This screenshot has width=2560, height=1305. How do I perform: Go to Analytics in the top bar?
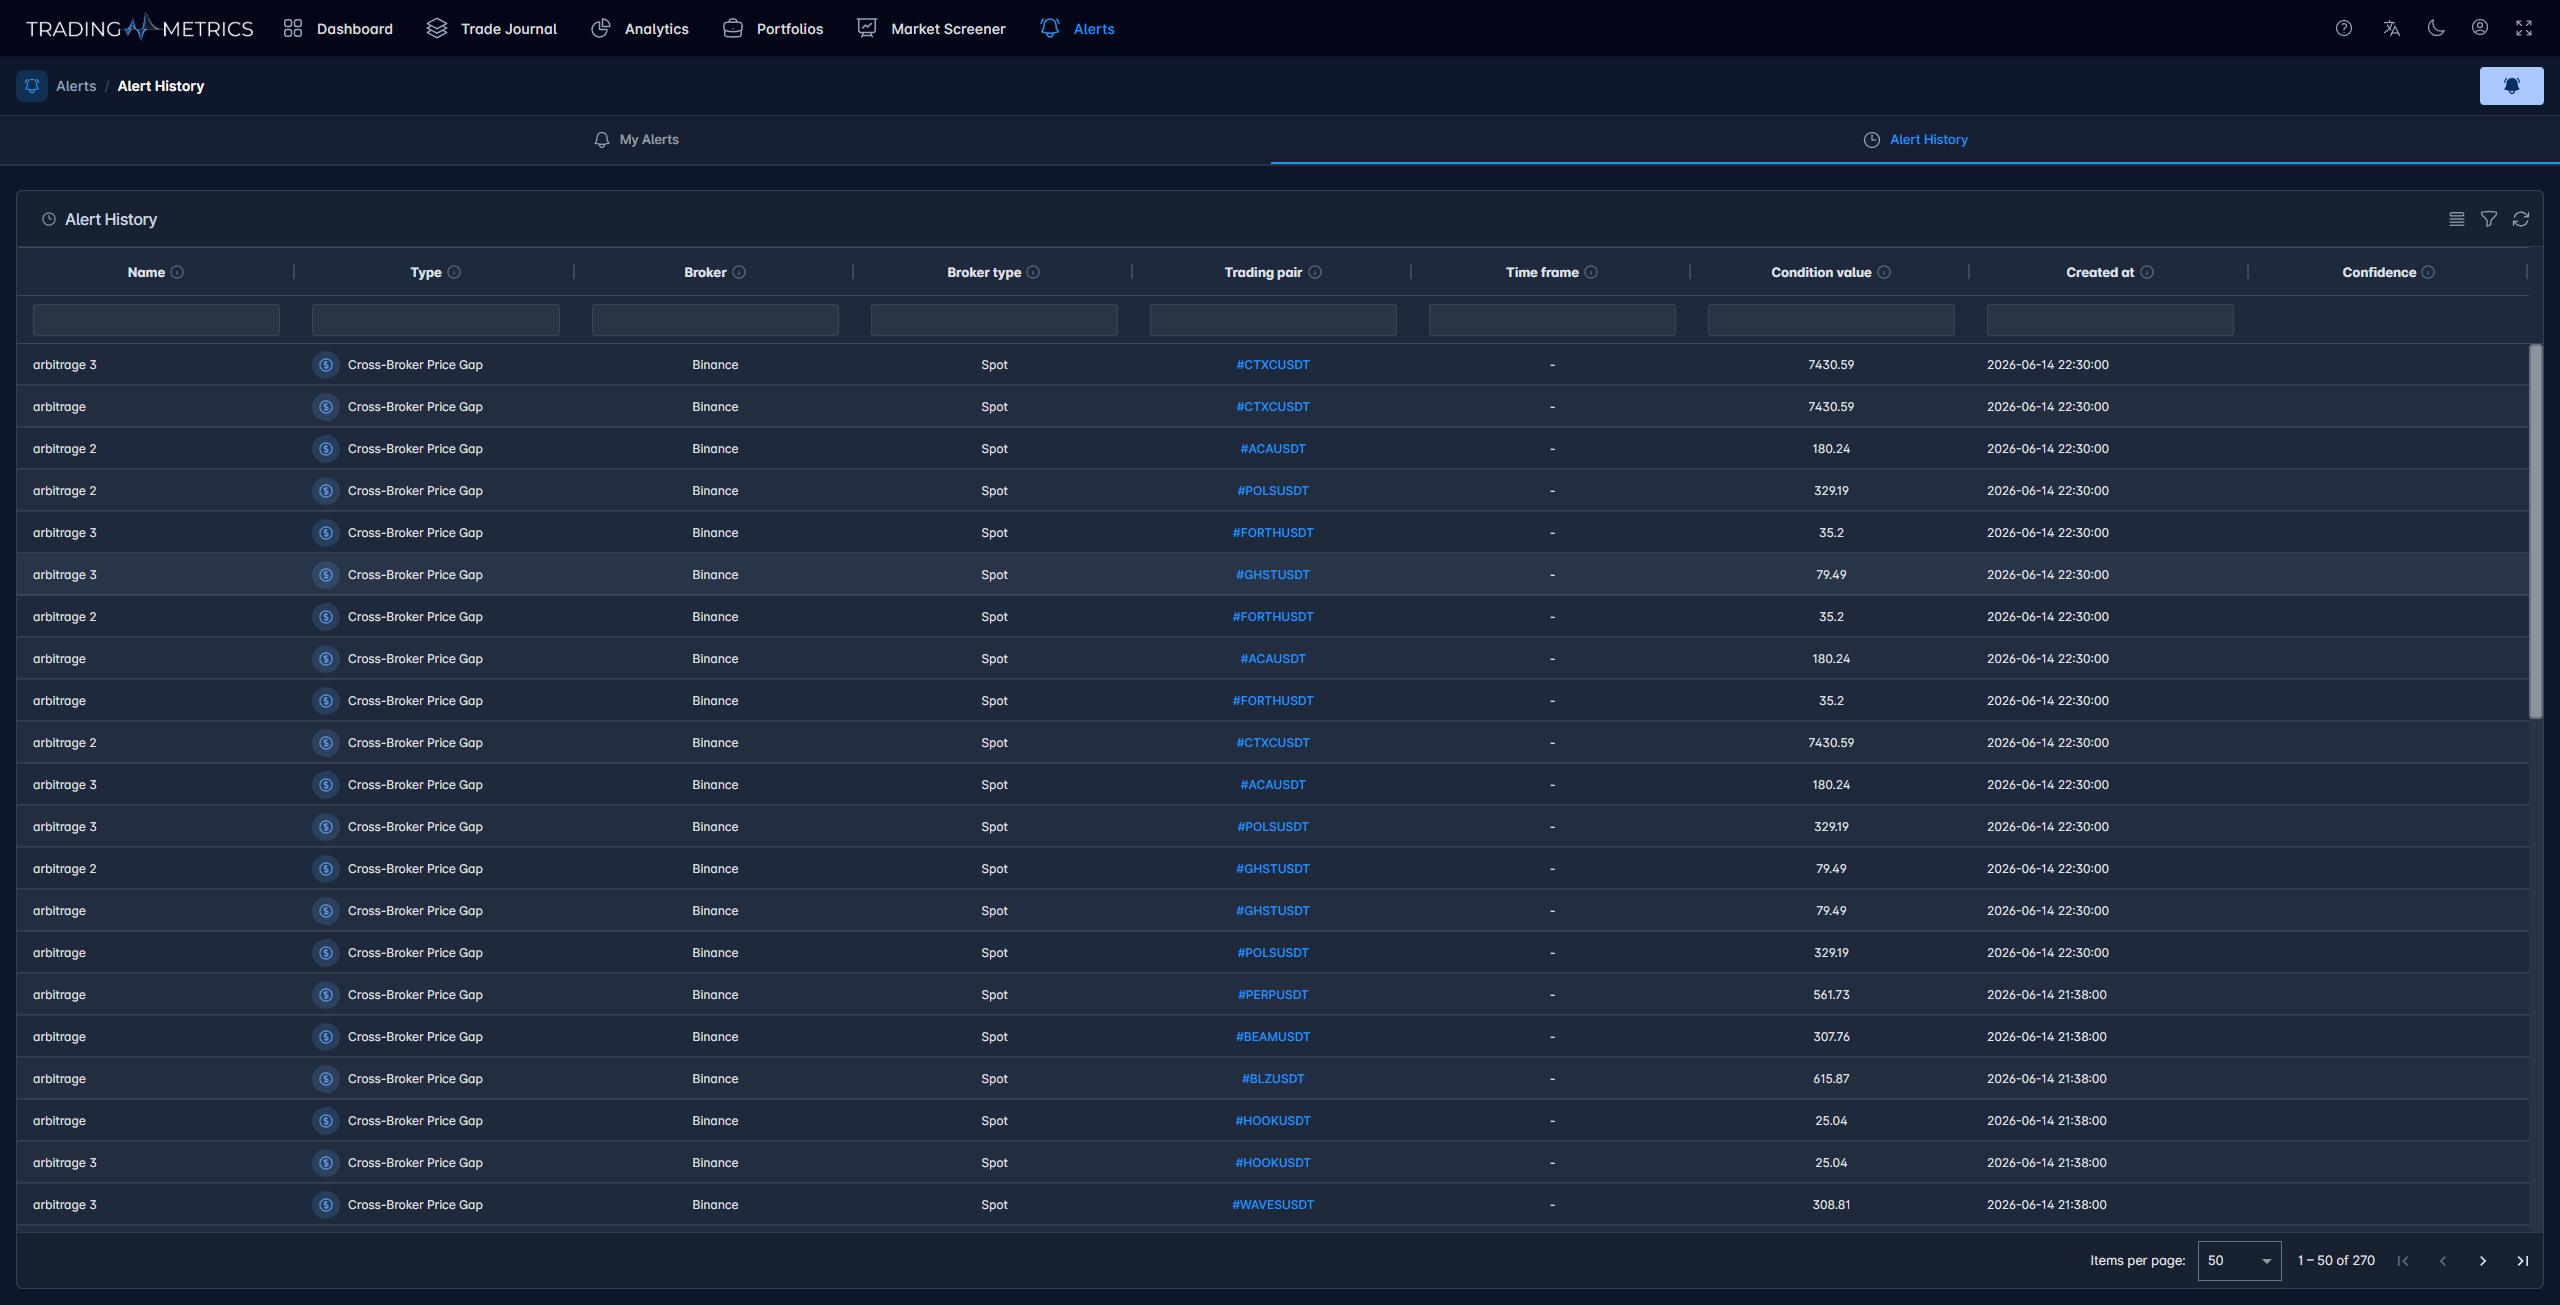coord(640,28)
